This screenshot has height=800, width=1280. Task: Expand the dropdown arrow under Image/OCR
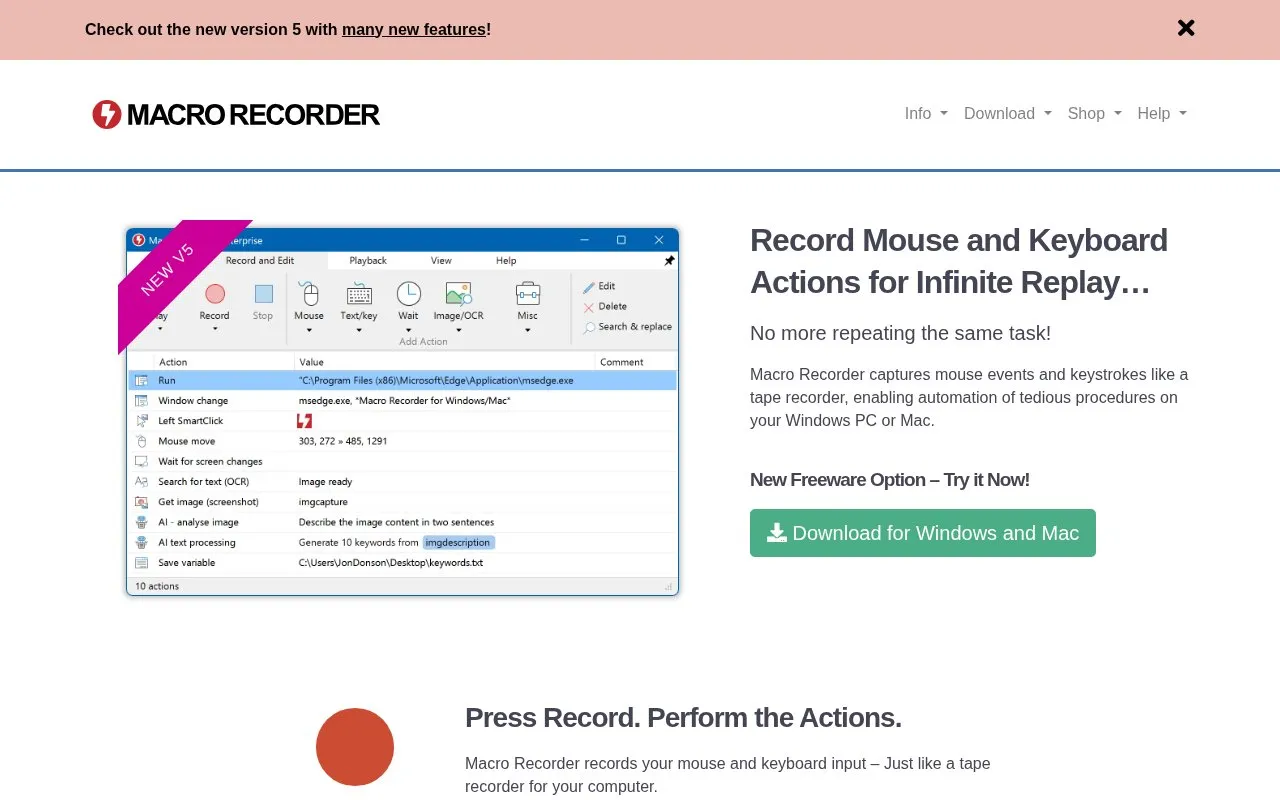point(458,330)
